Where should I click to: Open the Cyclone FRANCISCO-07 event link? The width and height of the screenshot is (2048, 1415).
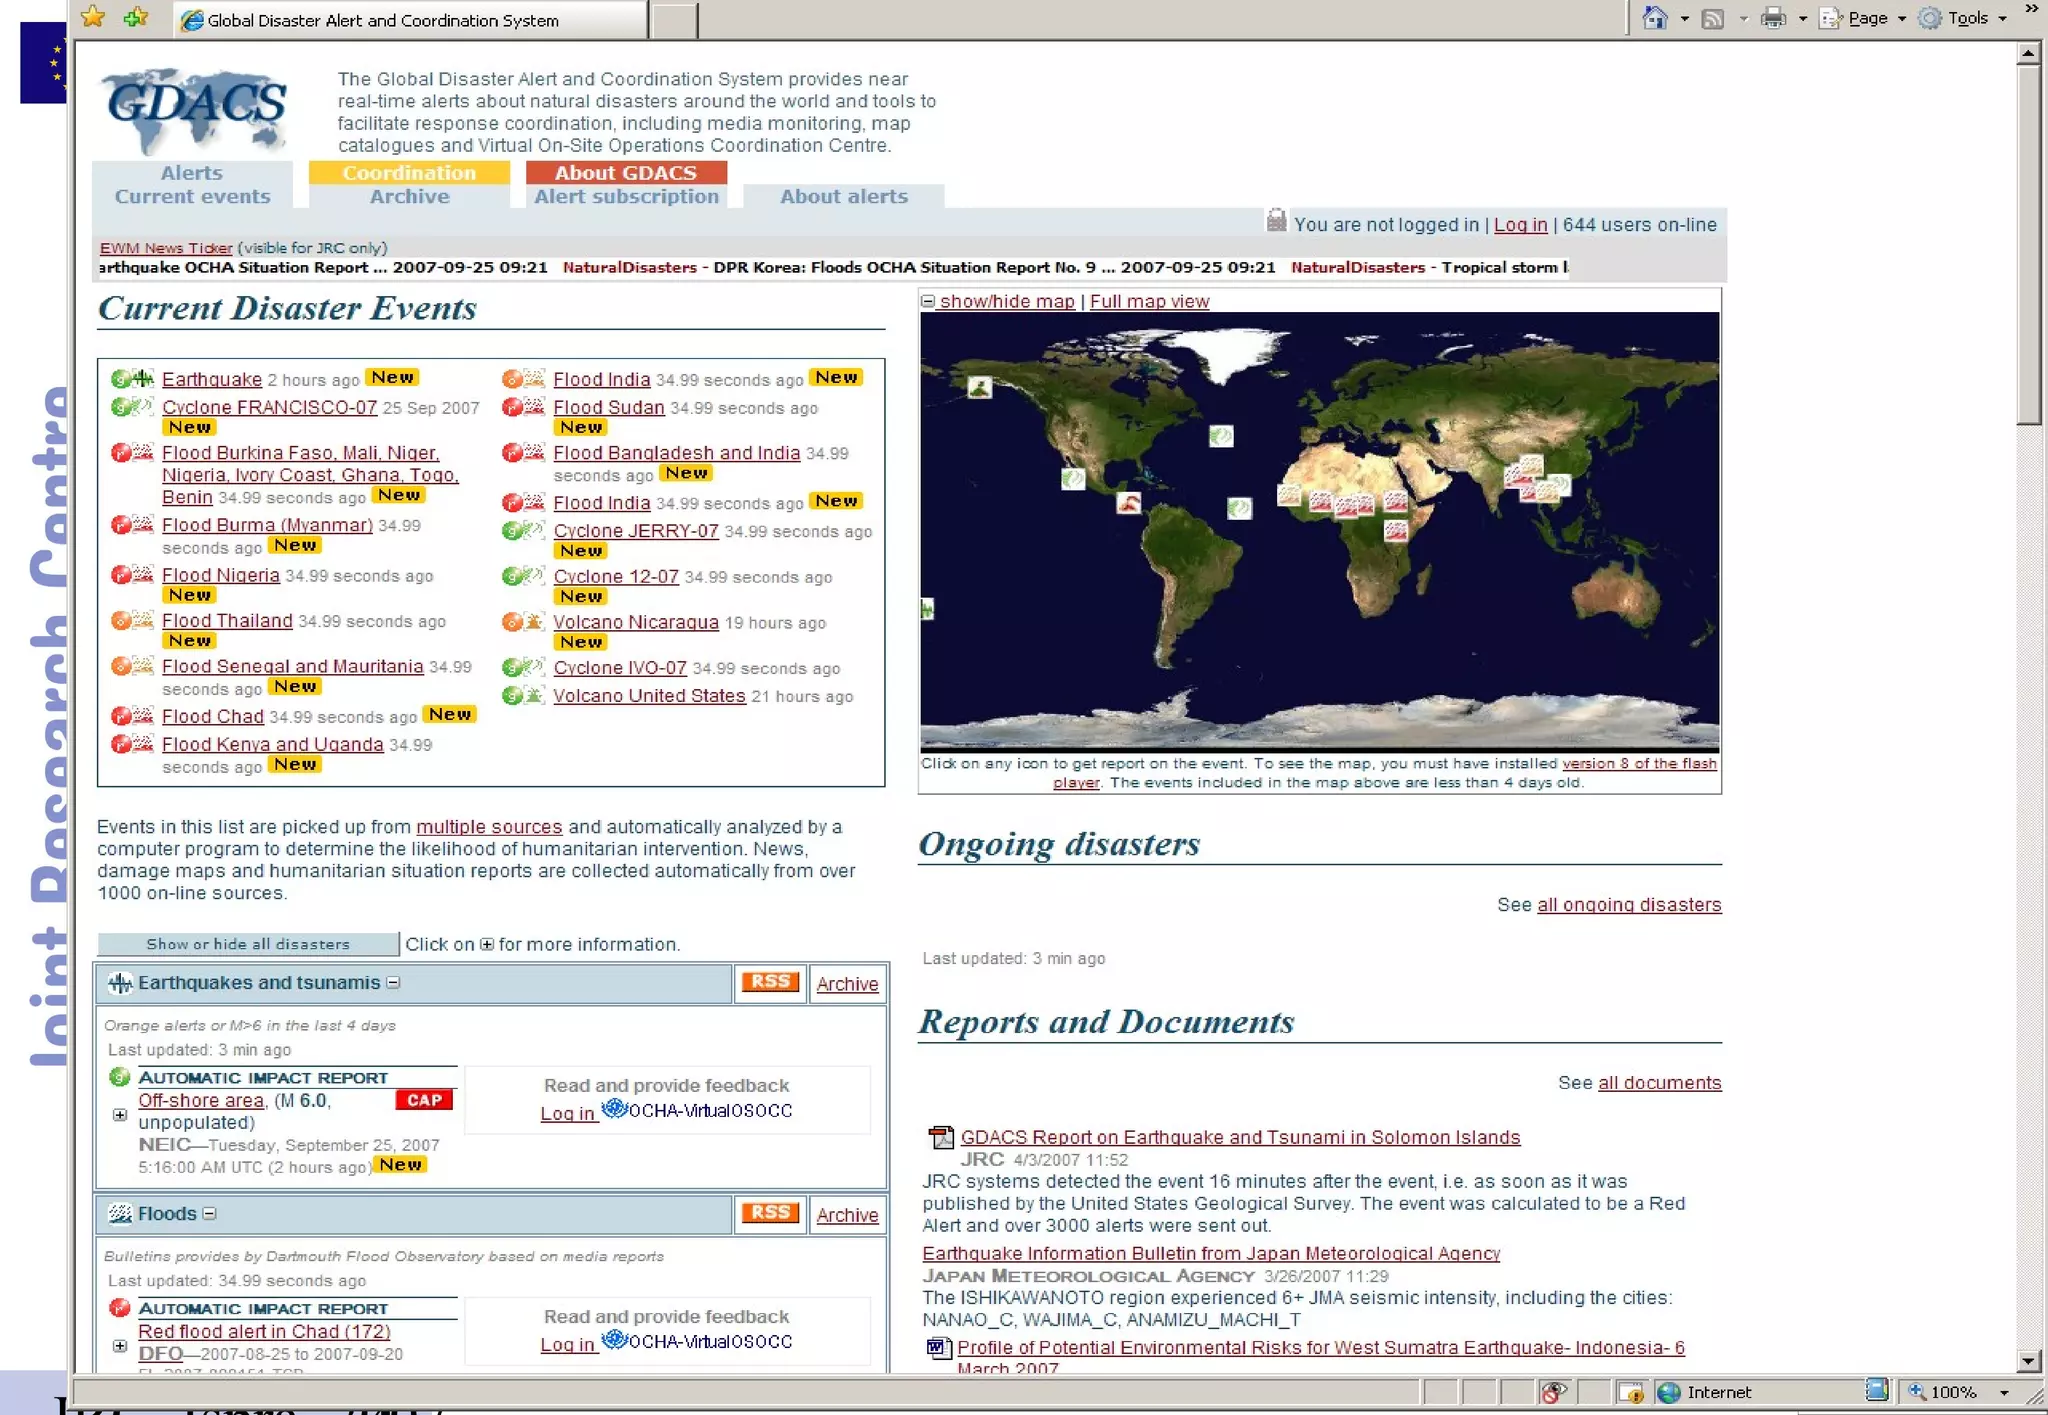click(269, 407)
